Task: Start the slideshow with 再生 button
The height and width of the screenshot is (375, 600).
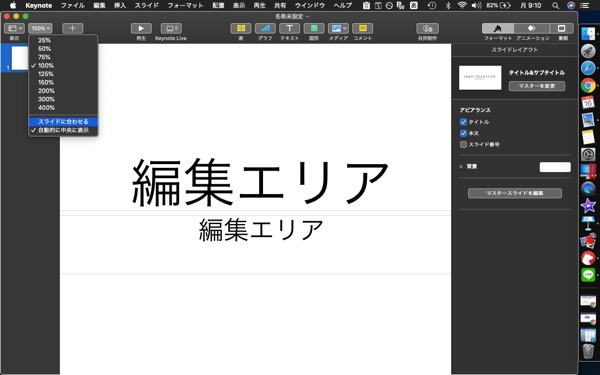Action: tap(141, 28)
